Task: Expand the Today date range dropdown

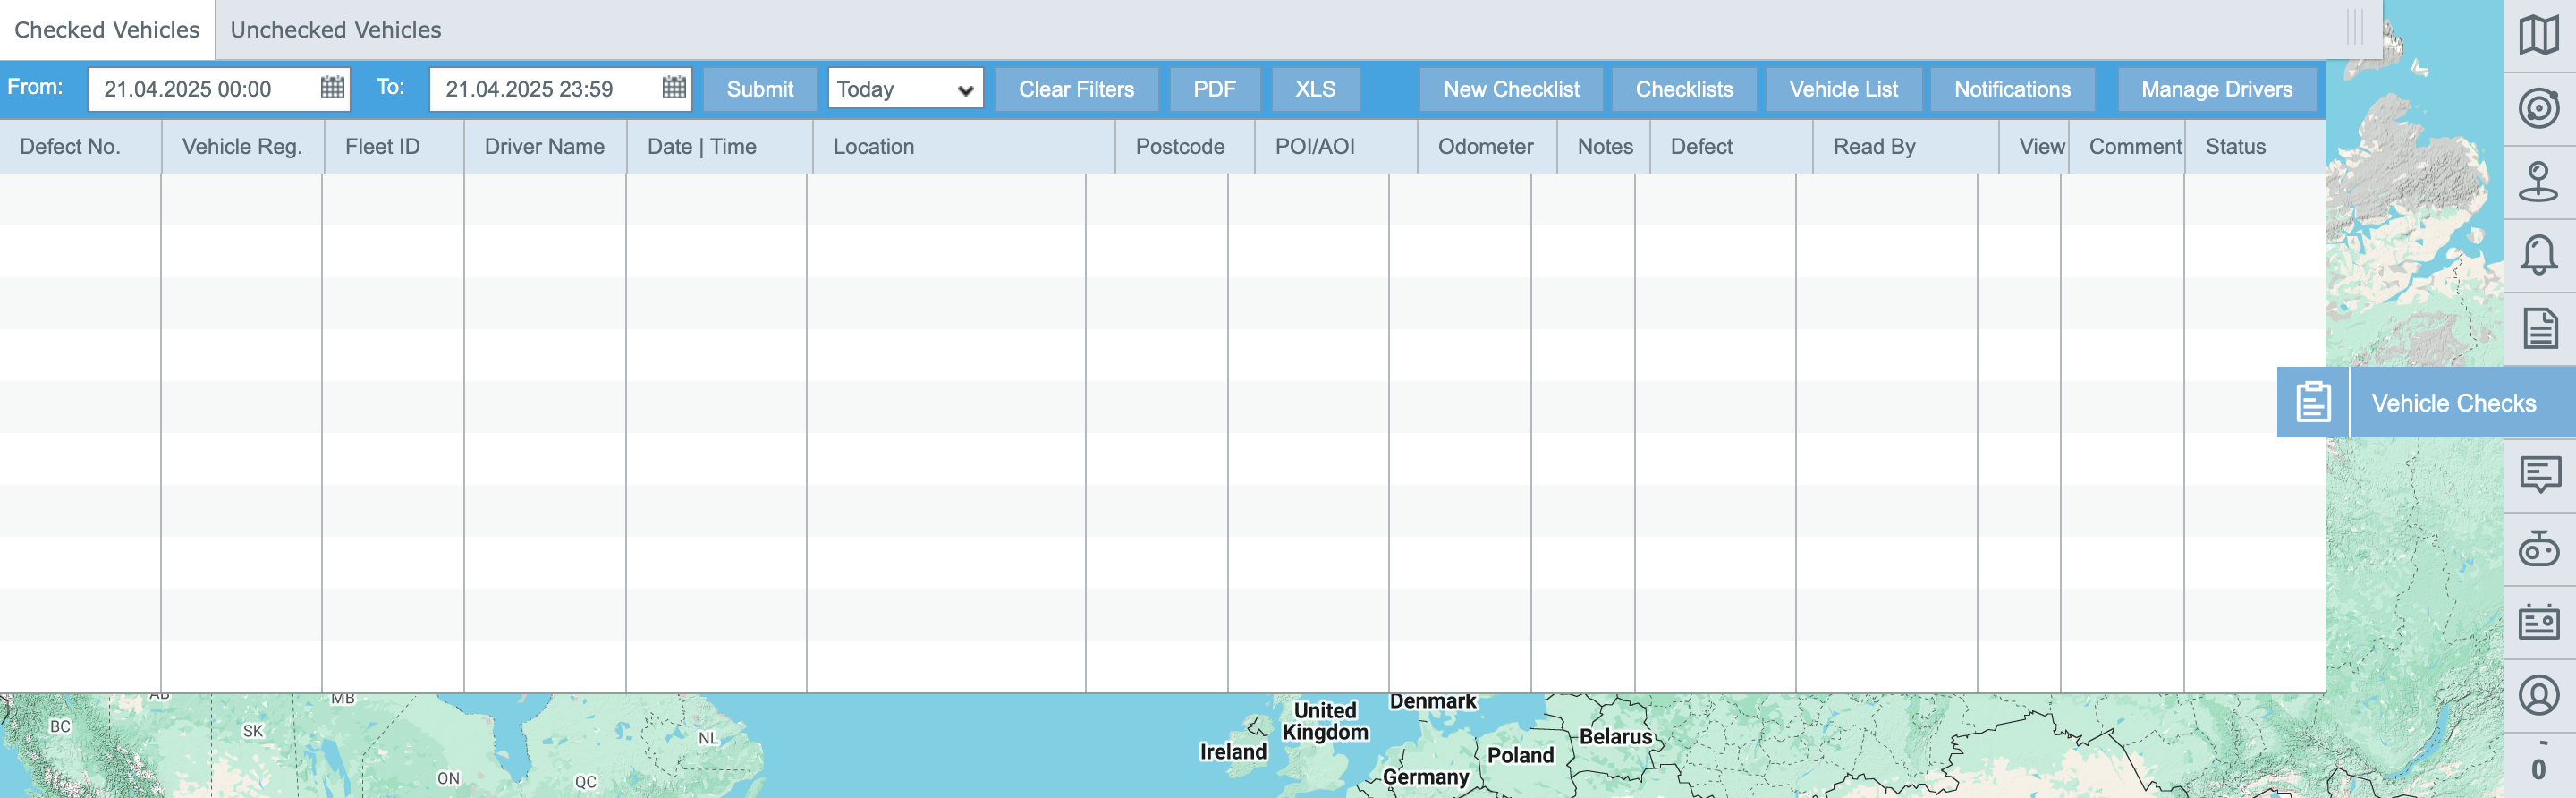Action: 904,89
